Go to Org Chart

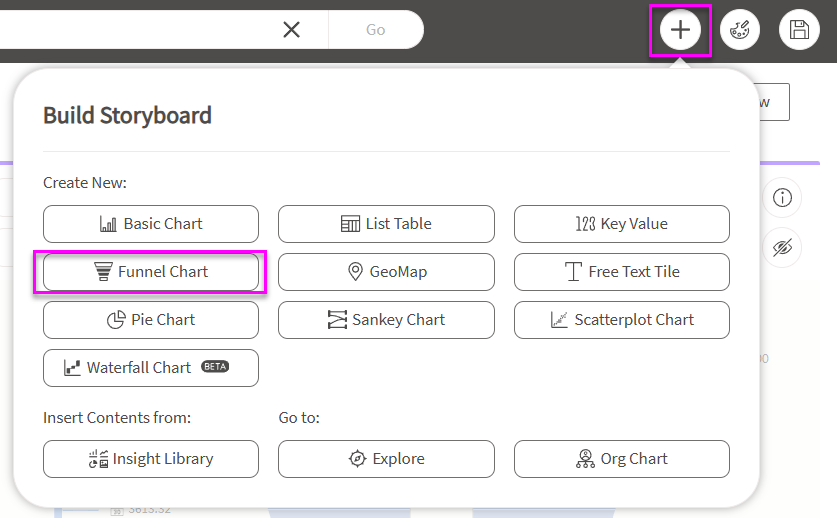[x=621, y=459]
